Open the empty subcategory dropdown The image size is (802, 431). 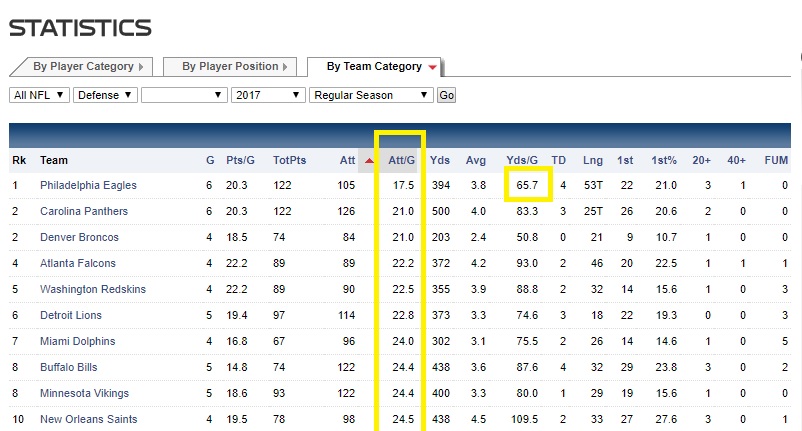pos(183,95)
